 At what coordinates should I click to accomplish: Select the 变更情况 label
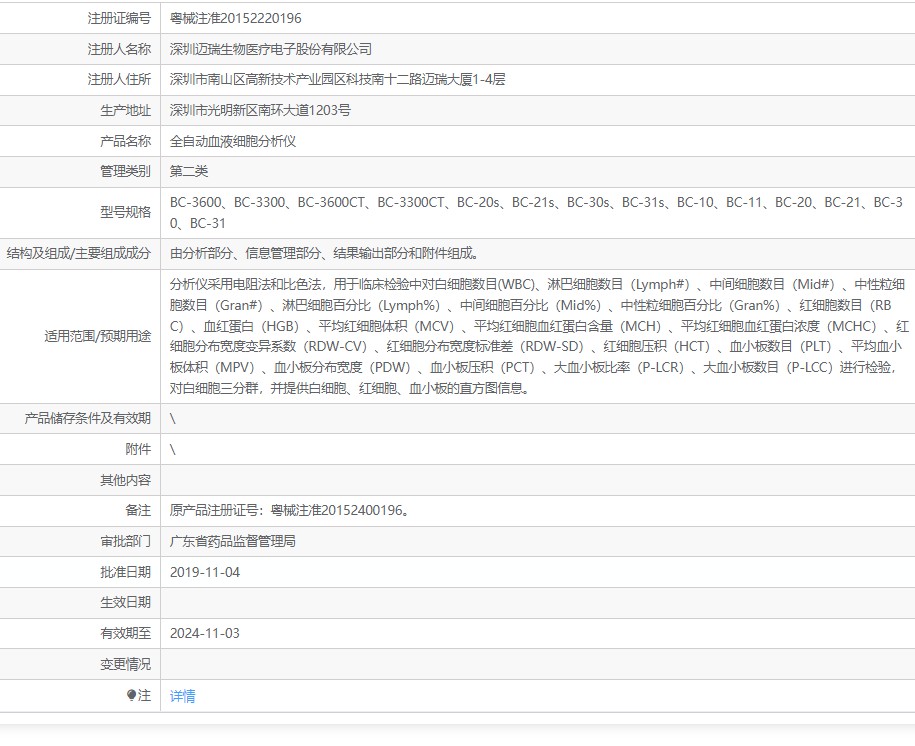[x=125, y=664]
